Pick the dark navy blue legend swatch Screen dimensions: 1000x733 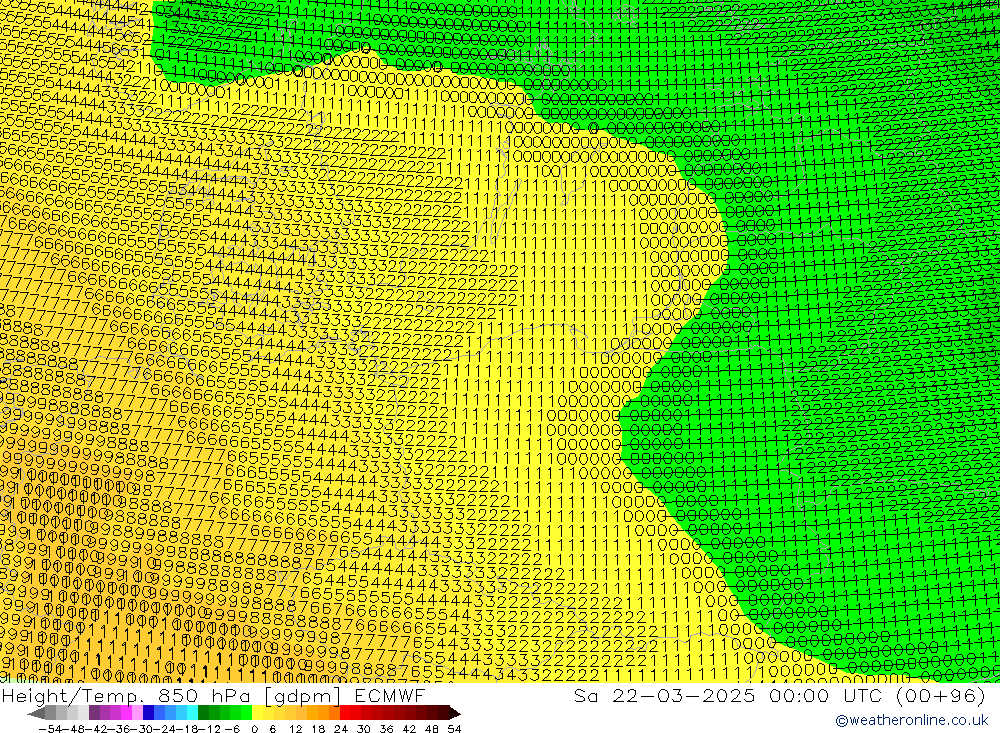[x=149, y=713]
